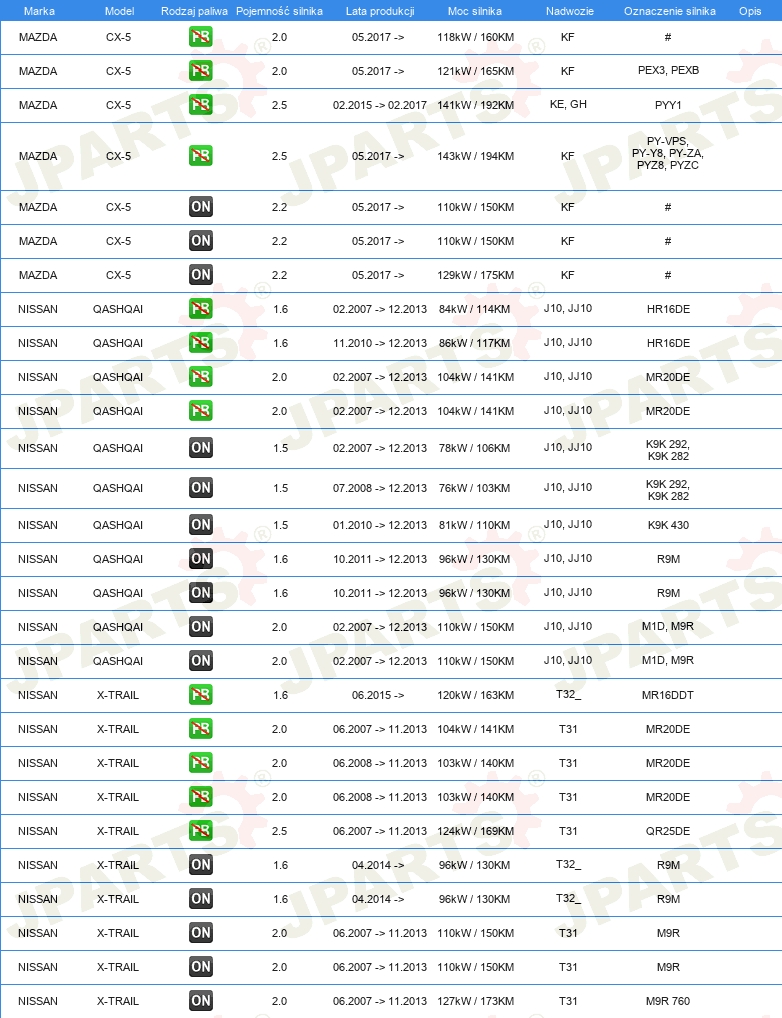Click petrol fuel icon in CX-5 143kW/194KM row

tap(201, 156)
